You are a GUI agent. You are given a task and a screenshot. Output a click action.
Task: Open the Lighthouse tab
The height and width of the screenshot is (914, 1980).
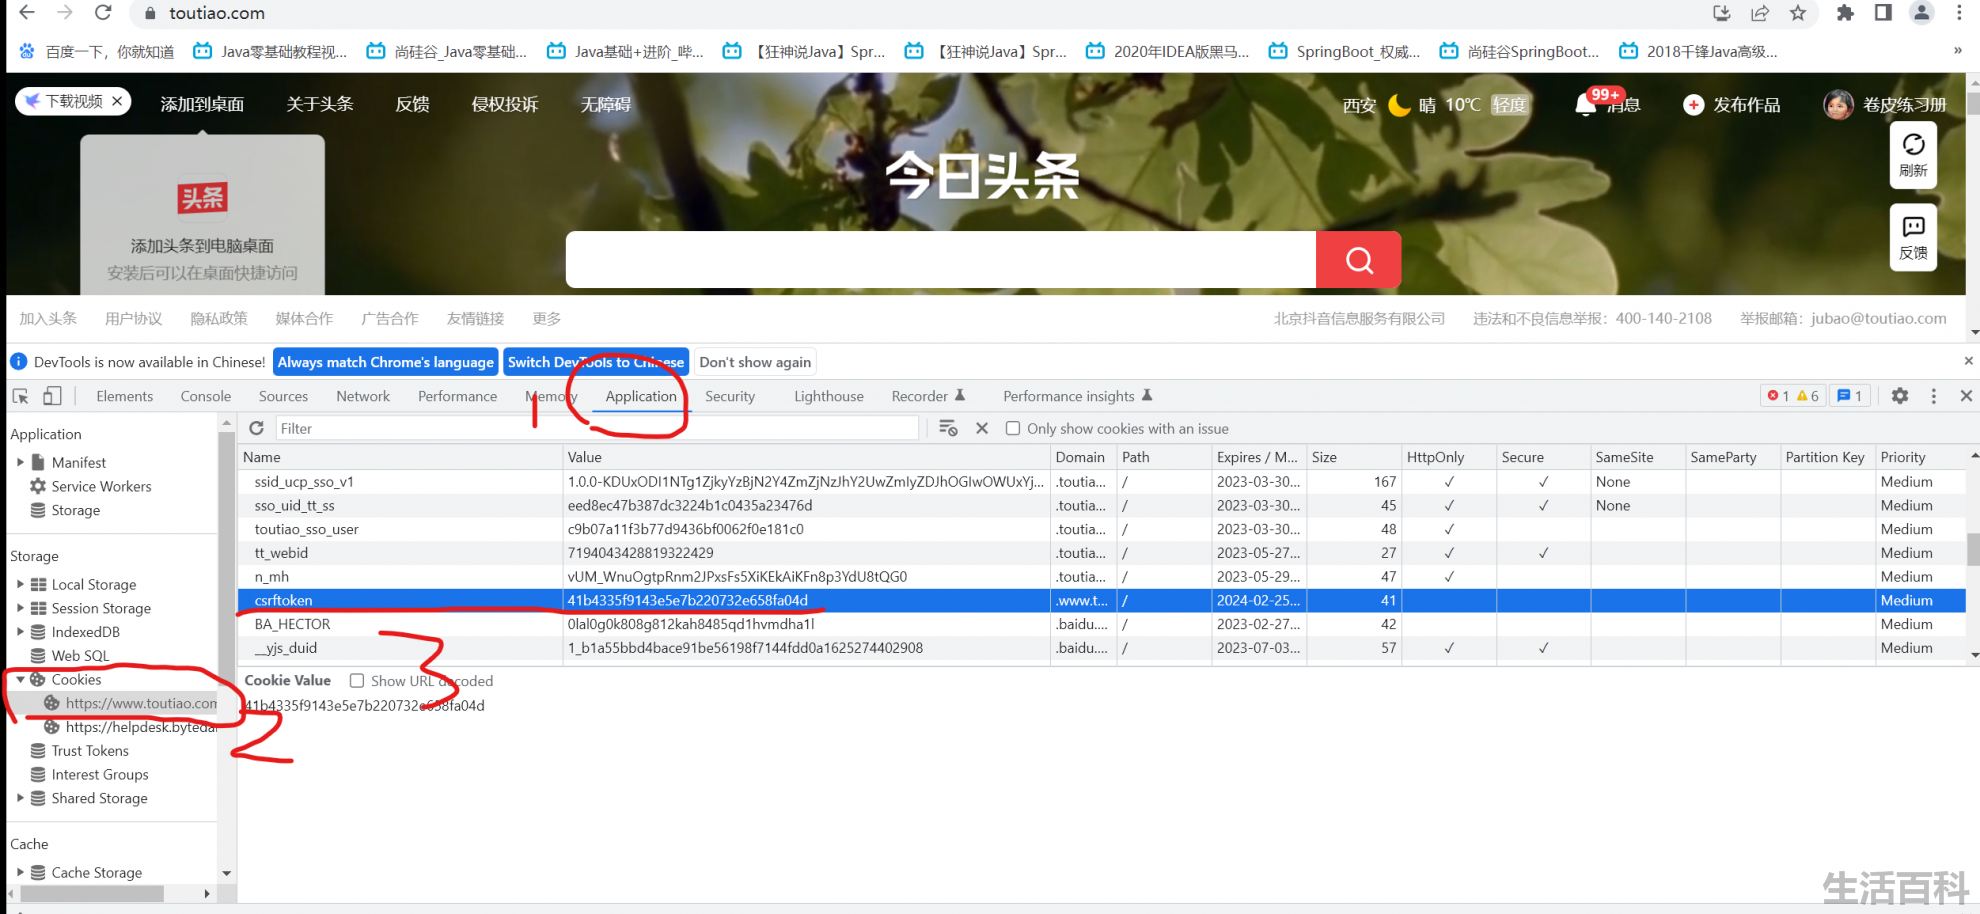tap(829, 396)
